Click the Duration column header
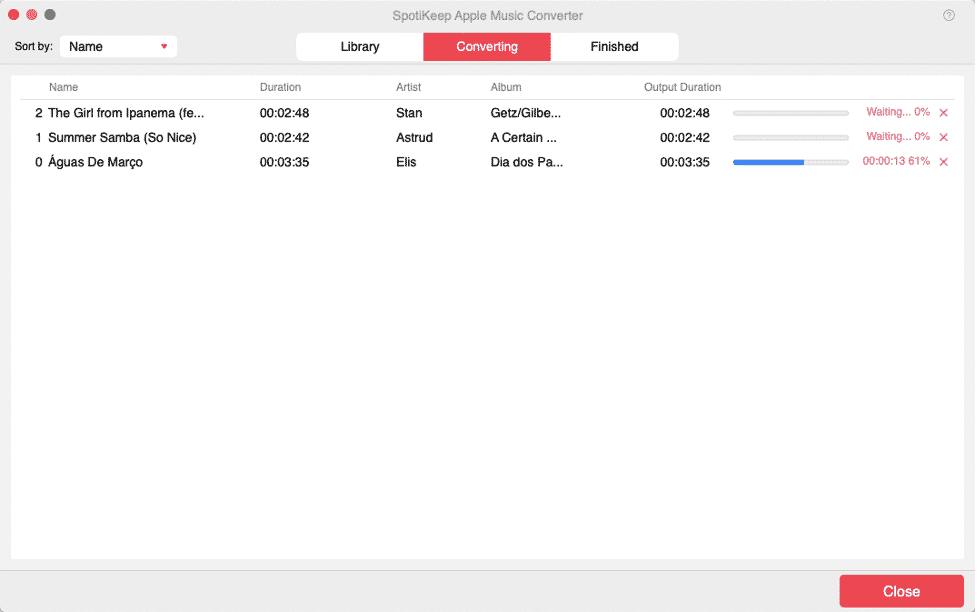 click(280, 87)
